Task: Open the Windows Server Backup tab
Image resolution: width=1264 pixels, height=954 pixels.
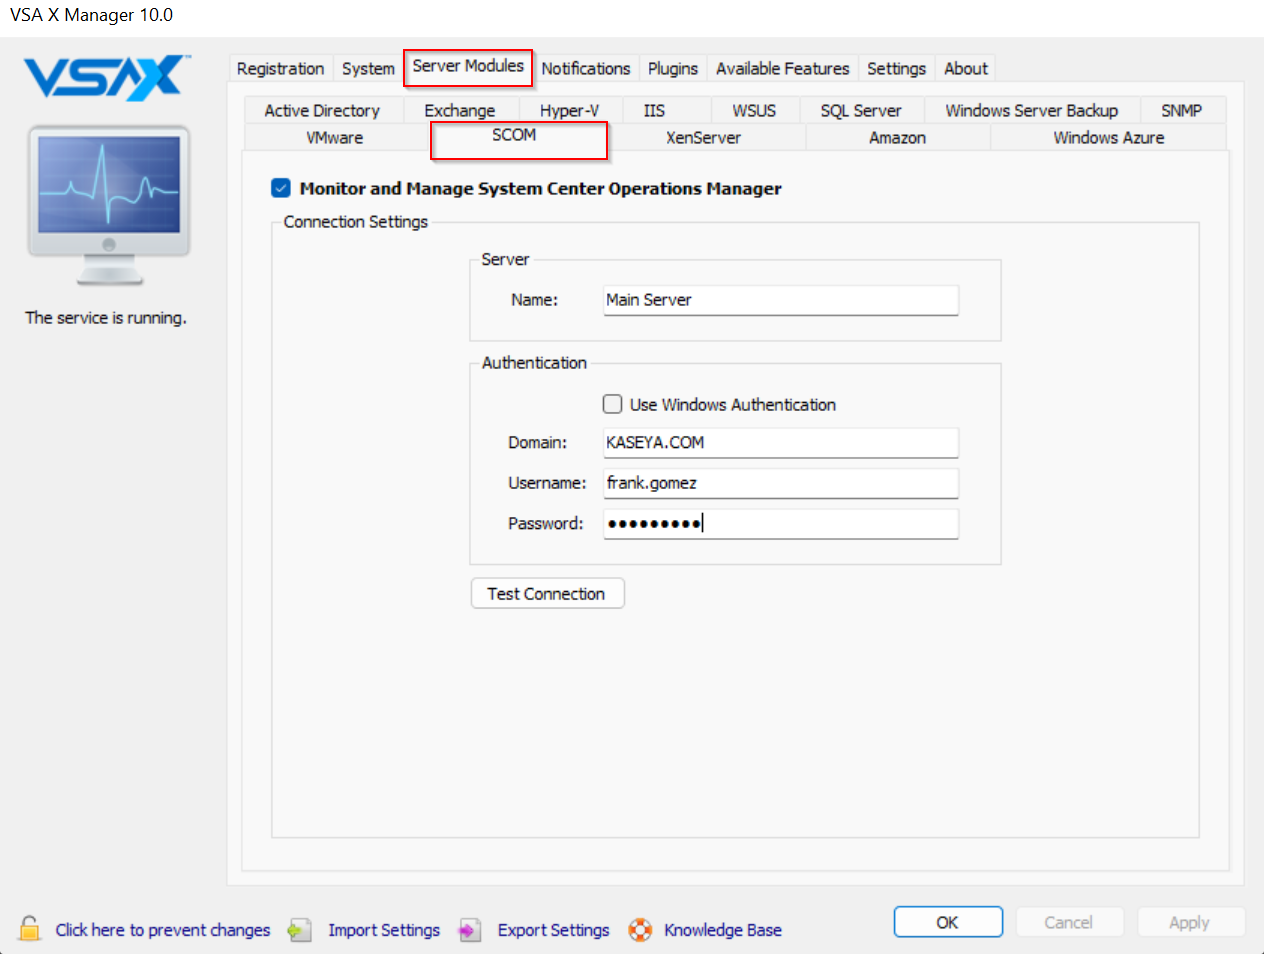Action: [1032, 110]
